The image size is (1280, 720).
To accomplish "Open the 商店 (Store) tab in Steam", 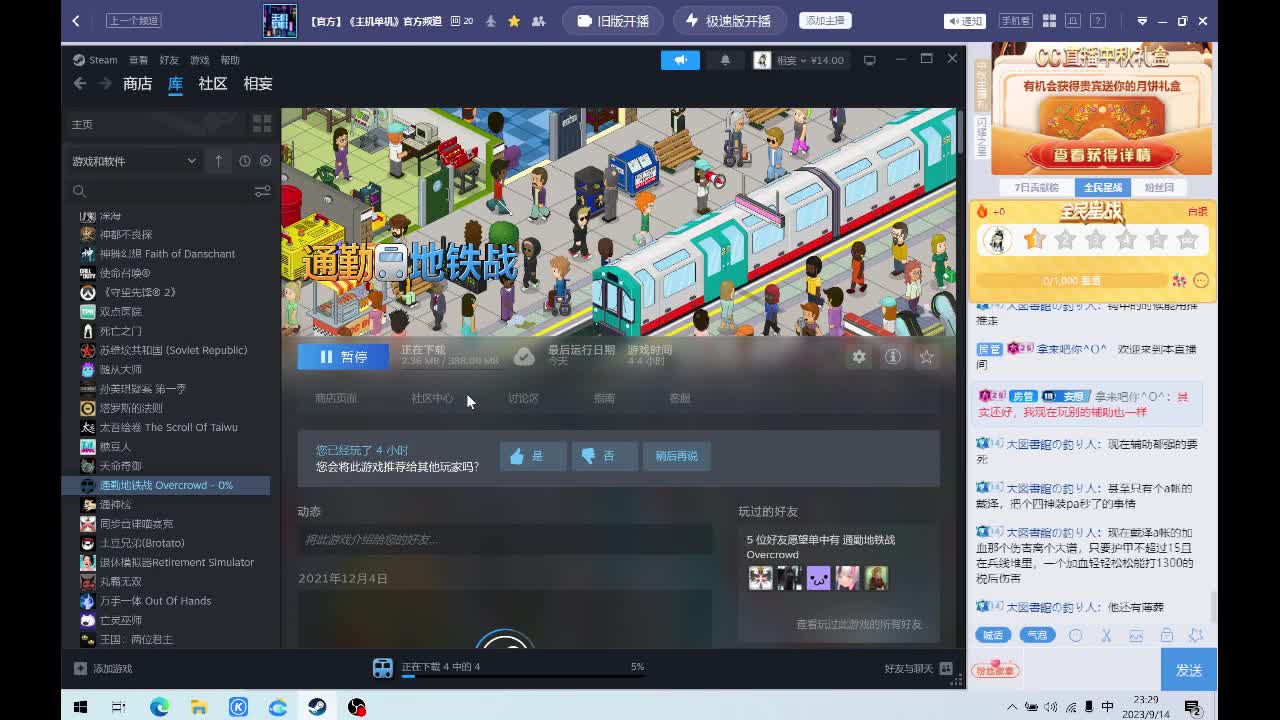I will click(x=137, y=84).
